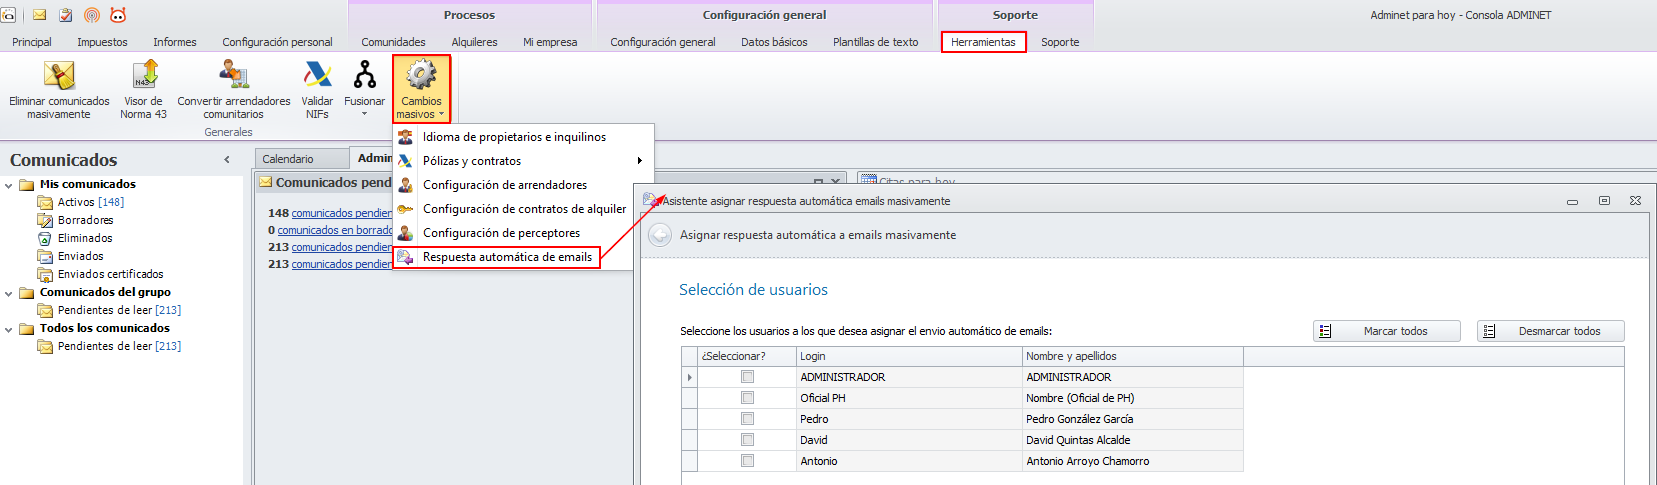Open Plantillas de texto ribbon tab
Viewport: 1657px width, 485px height.
[875, 42]
